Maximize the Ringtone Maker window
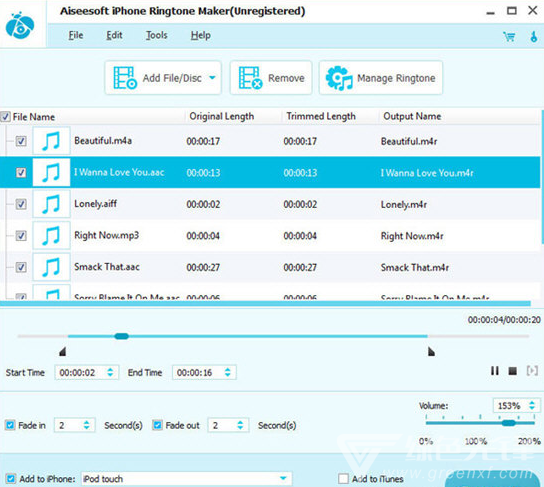This screenshot has width=544, height=487. [512, 11]
